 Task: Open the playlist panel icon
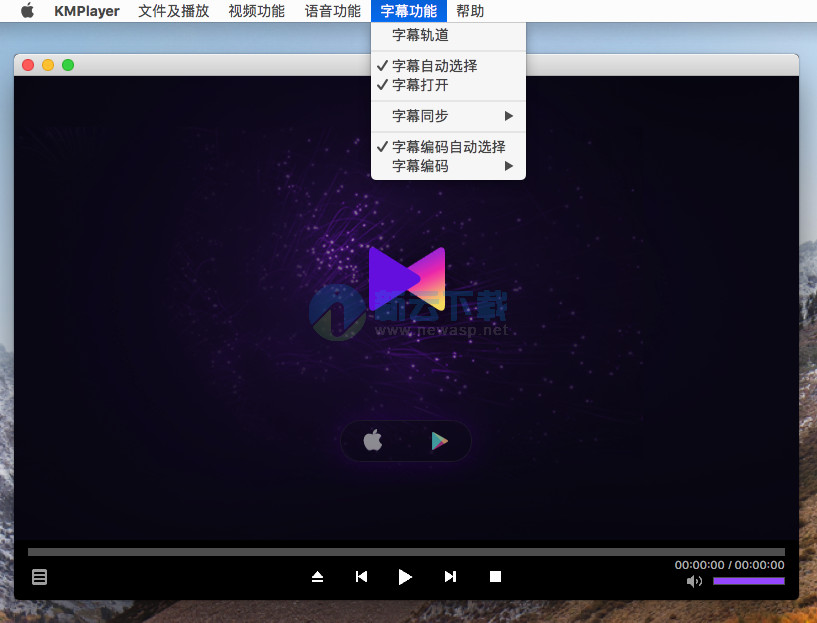coord(39,577)
